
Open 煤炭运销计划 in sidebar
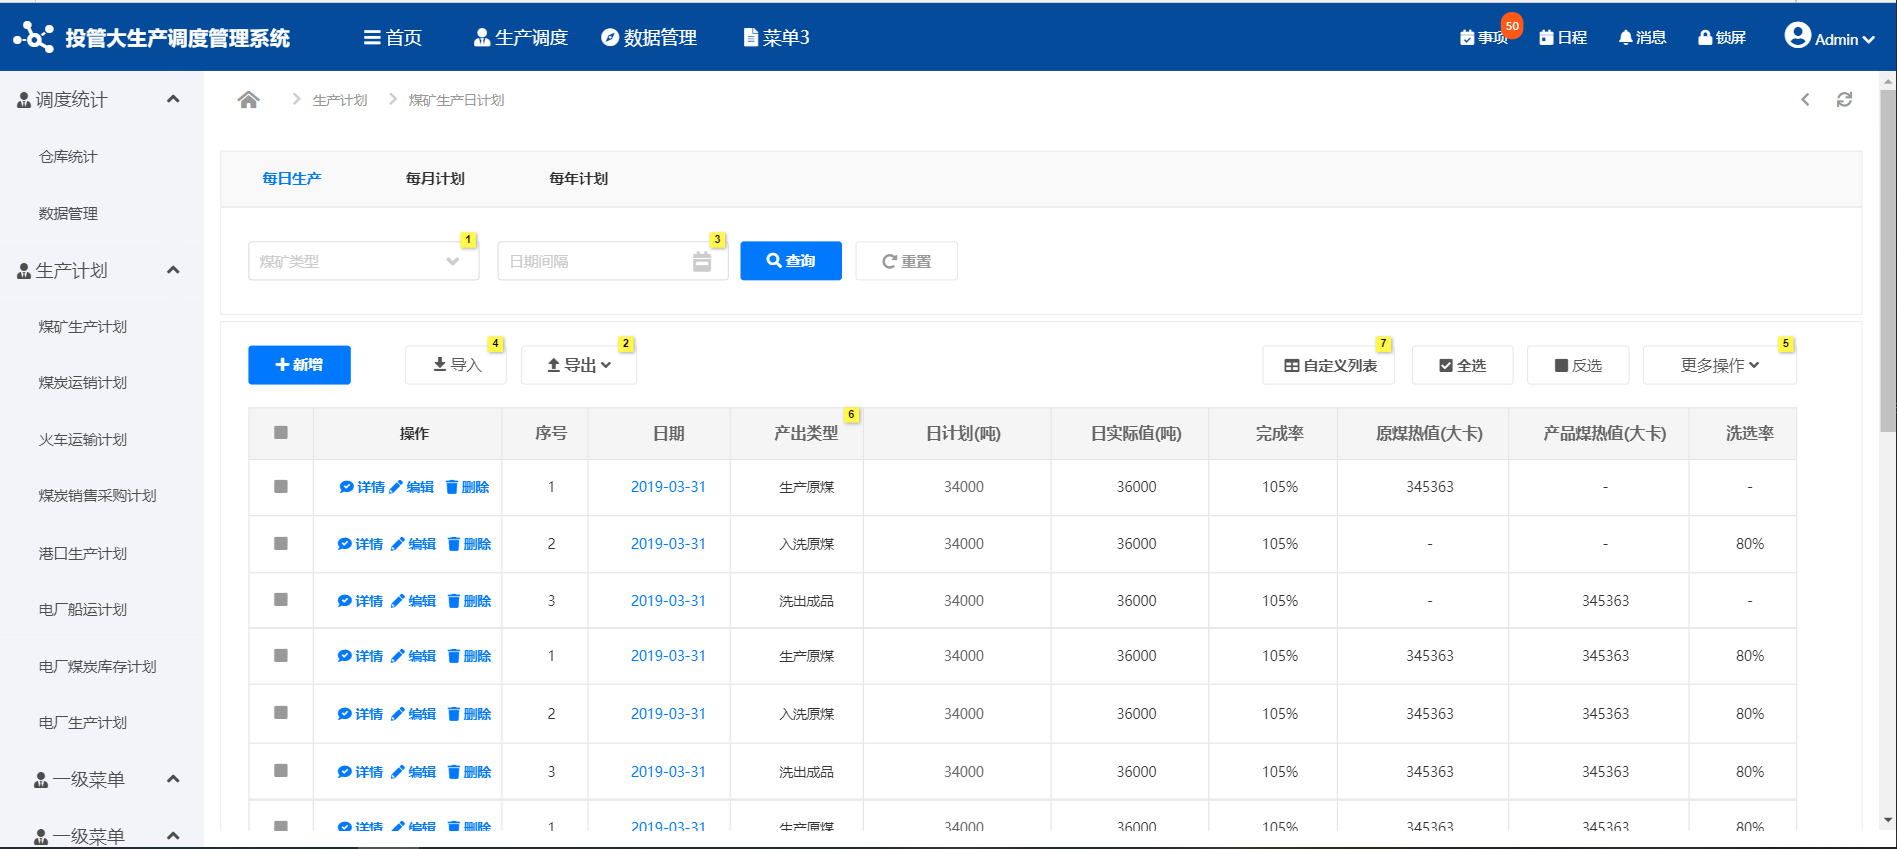pyautogui.click(x=83, y=382)
